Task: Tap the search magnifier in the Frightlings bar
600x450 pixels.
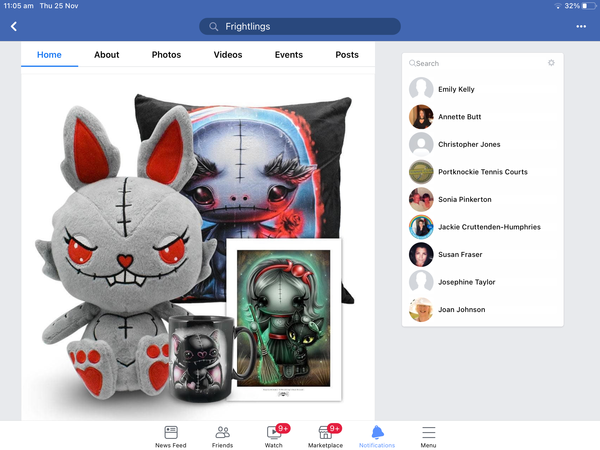Action: 214,26
